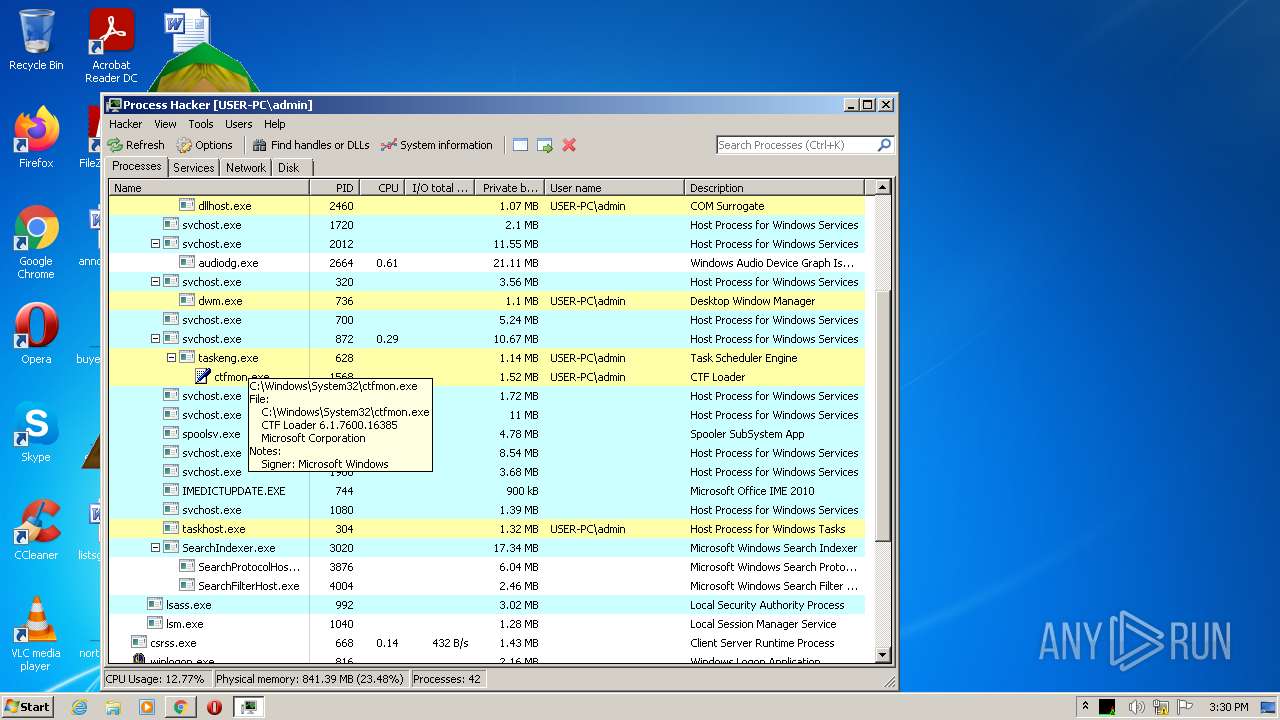Open CCleaner desktop shortcut
This screenshot has height=720, width=1280.
coord(36,530)
